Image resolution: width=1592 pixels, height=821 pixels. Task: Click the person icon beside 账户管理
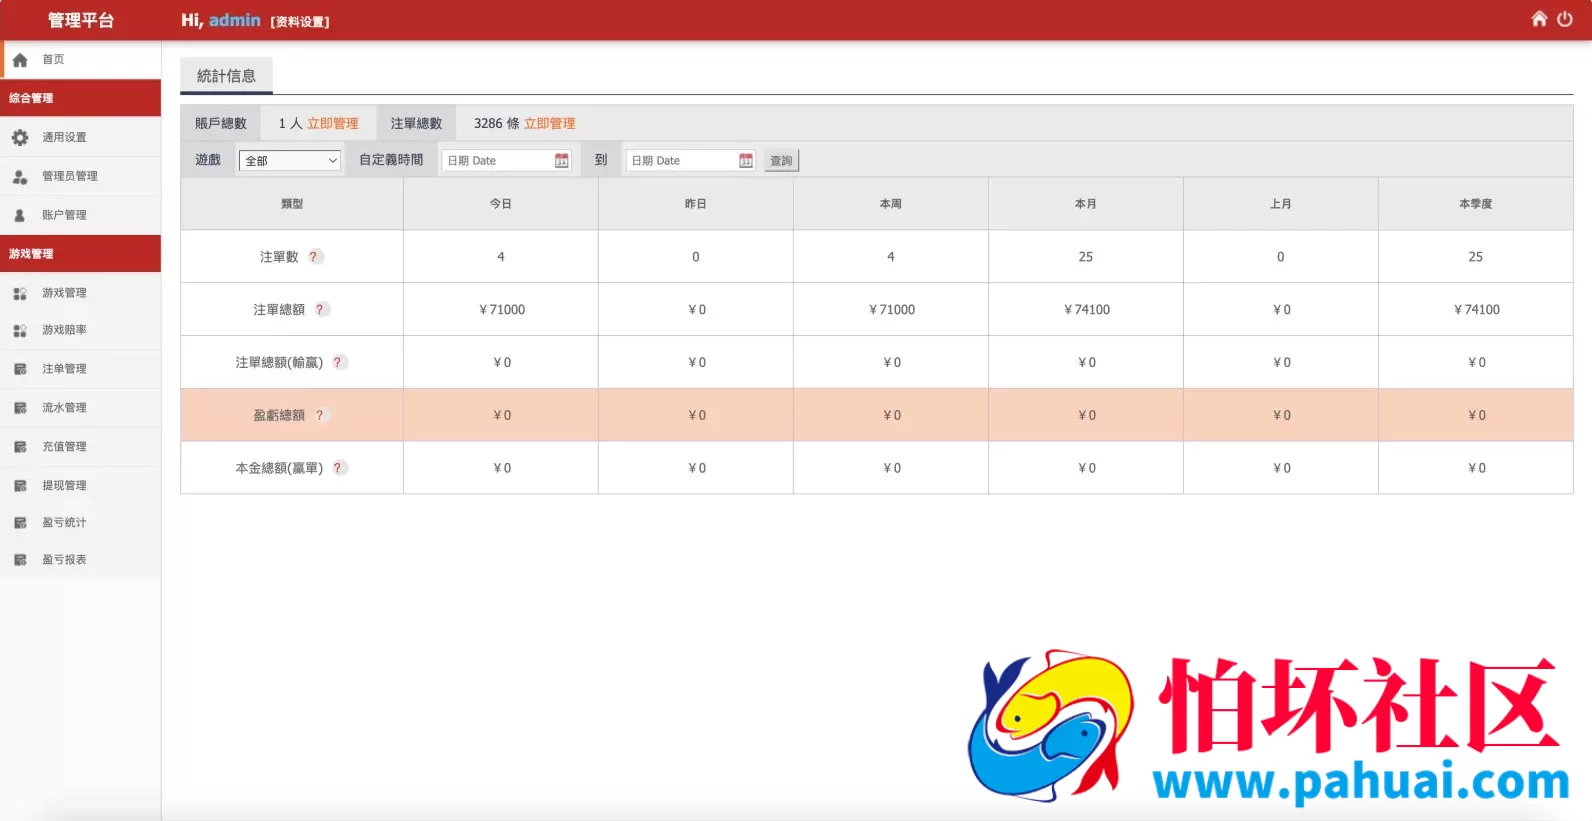pos(20,215)
